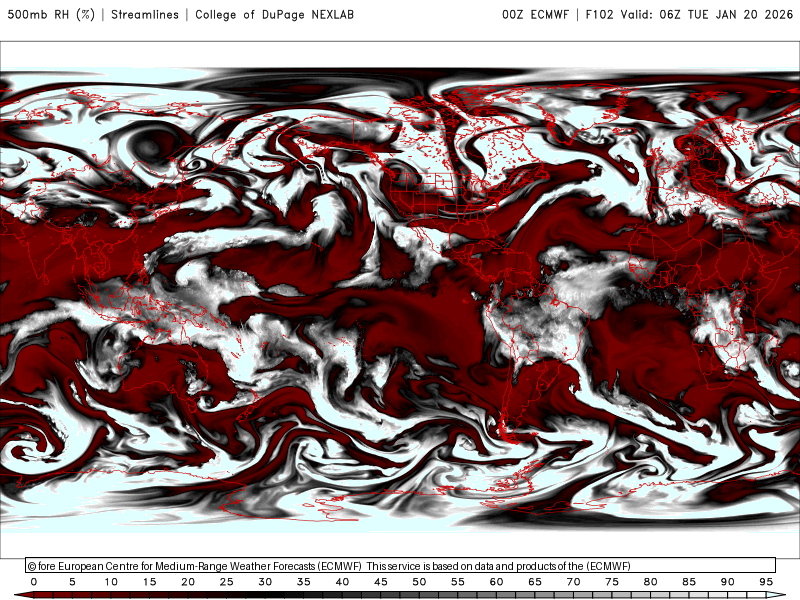Click the global 500mb RH map image
The image size is (800, 600).
[400, 300]
